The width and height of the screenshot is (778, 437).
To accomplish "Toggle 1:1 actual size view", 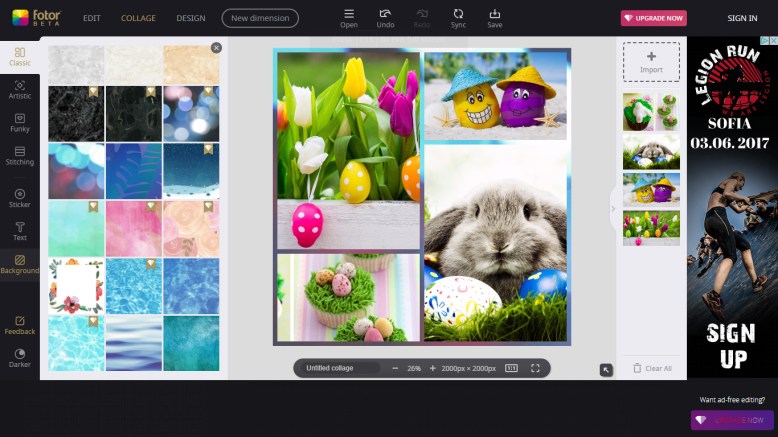I will [x=512, y=368].
